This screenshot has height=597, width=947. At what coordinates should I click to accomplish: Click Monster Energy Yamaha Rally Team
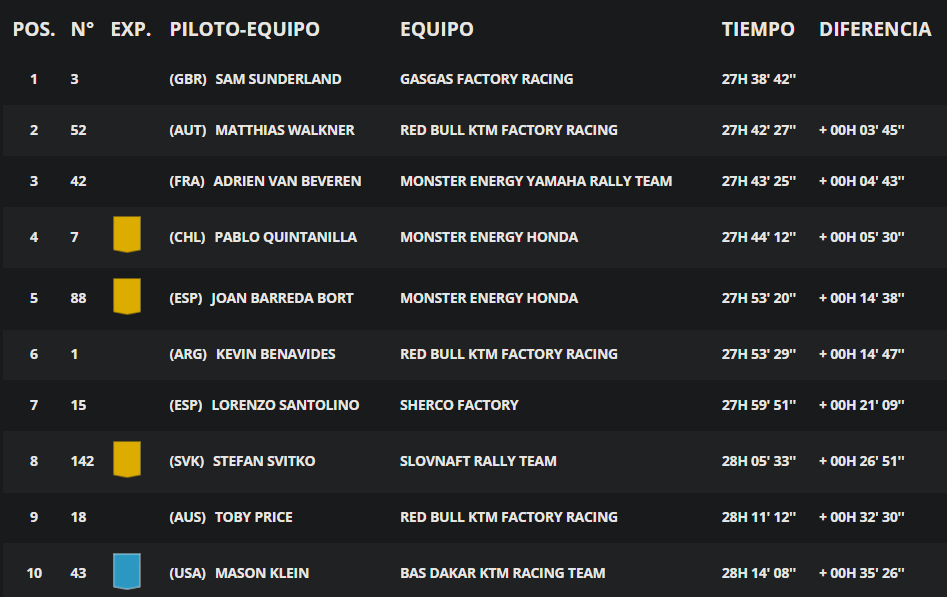pos(536,181)
